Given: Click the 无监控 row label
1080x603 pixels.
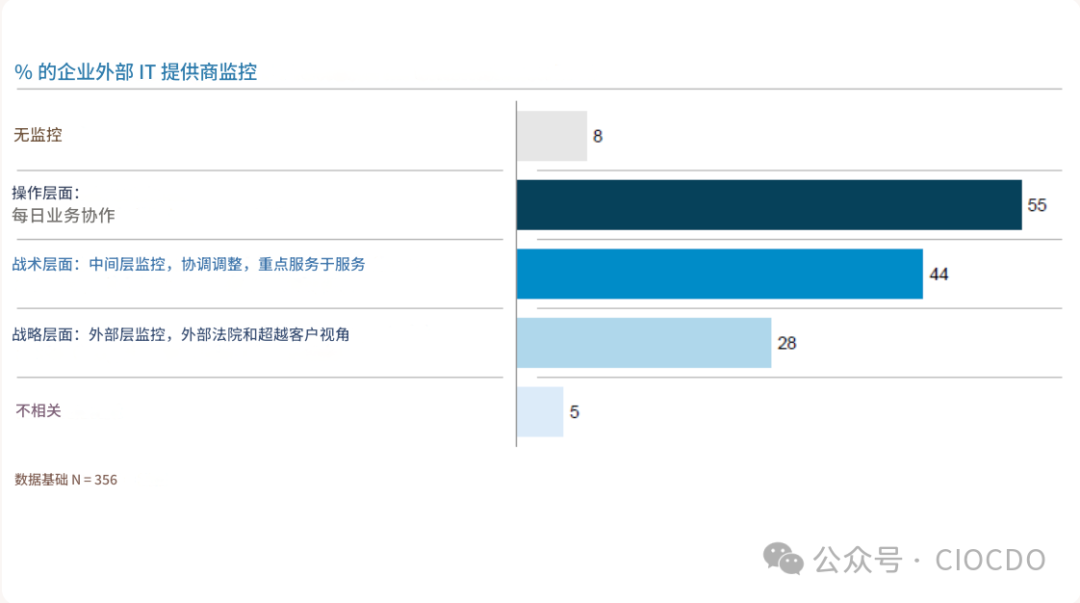Looking at the screenshot, I should tap(38, 135).
